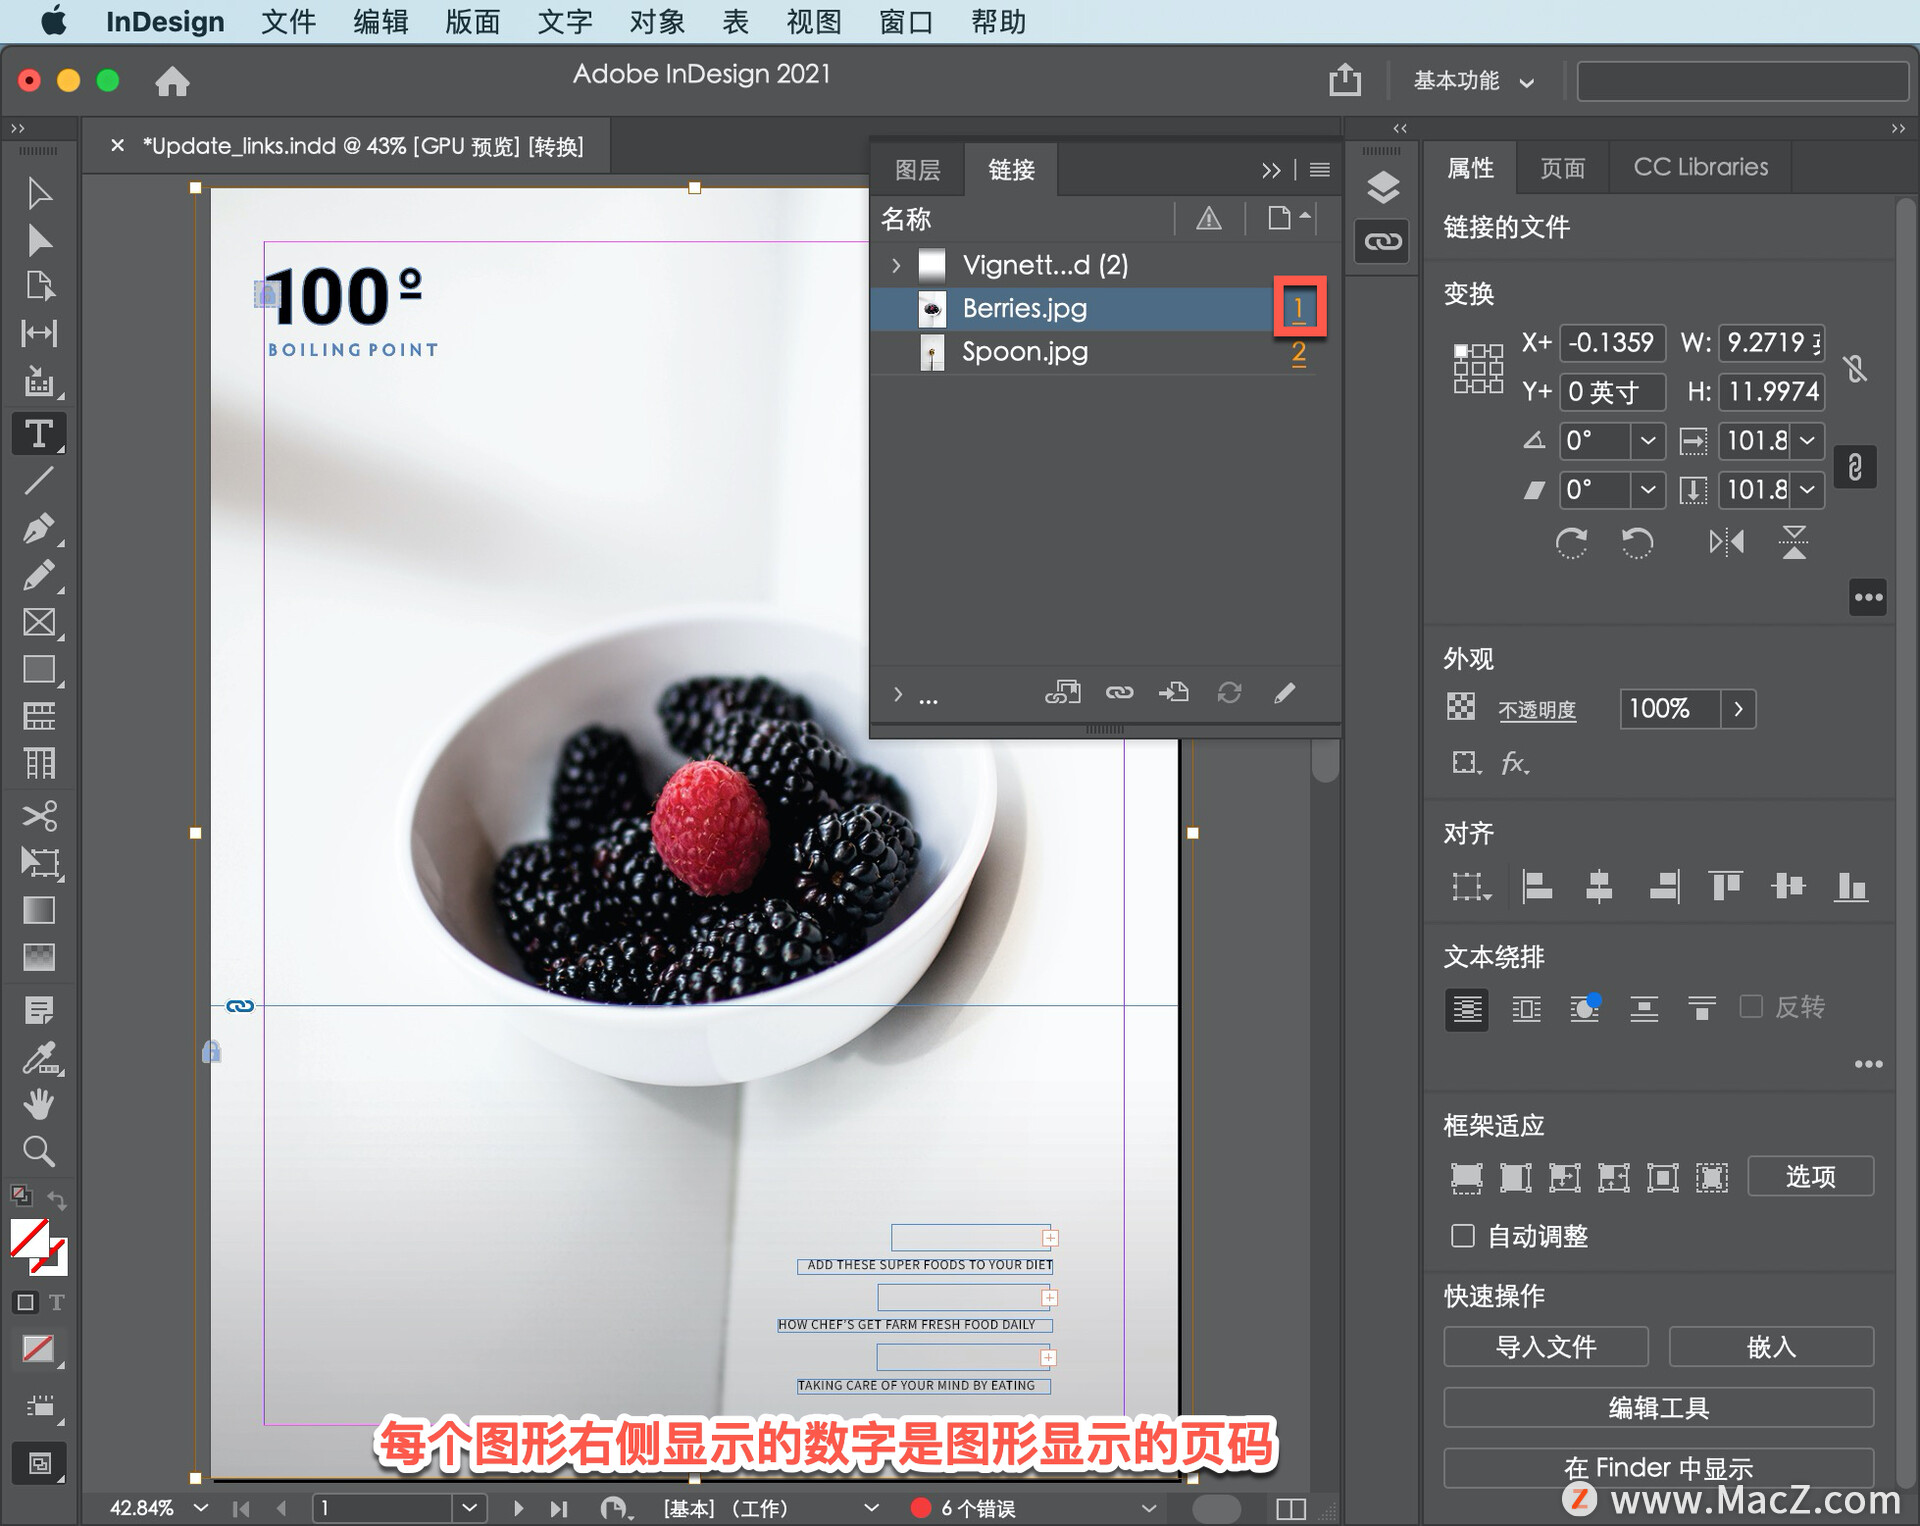Viewport: 1920px width, 1526px height.
Task: Select the Hand tool
Action: (x=38, y=1104)
